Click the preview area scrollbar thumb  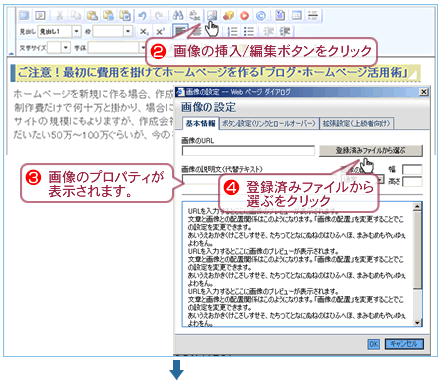pyautogui.click(x=417, y=250)
